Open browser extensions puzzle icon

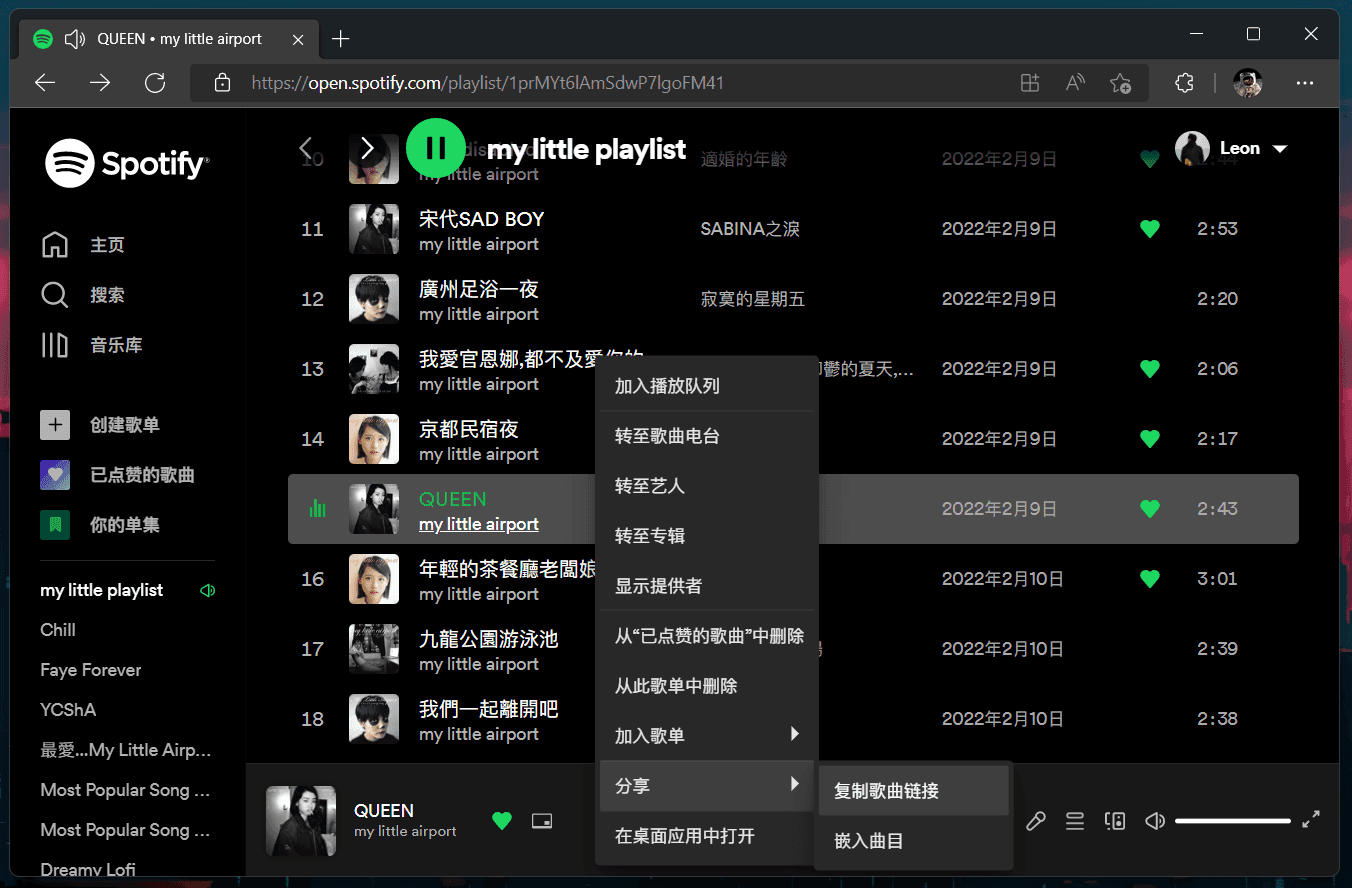[x=1185, y=83]
